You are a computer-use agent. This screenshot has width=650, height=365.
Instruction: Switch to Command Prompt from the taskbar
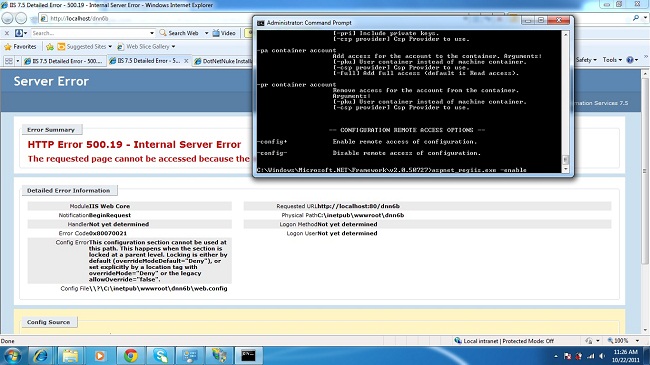coord(249,355)
